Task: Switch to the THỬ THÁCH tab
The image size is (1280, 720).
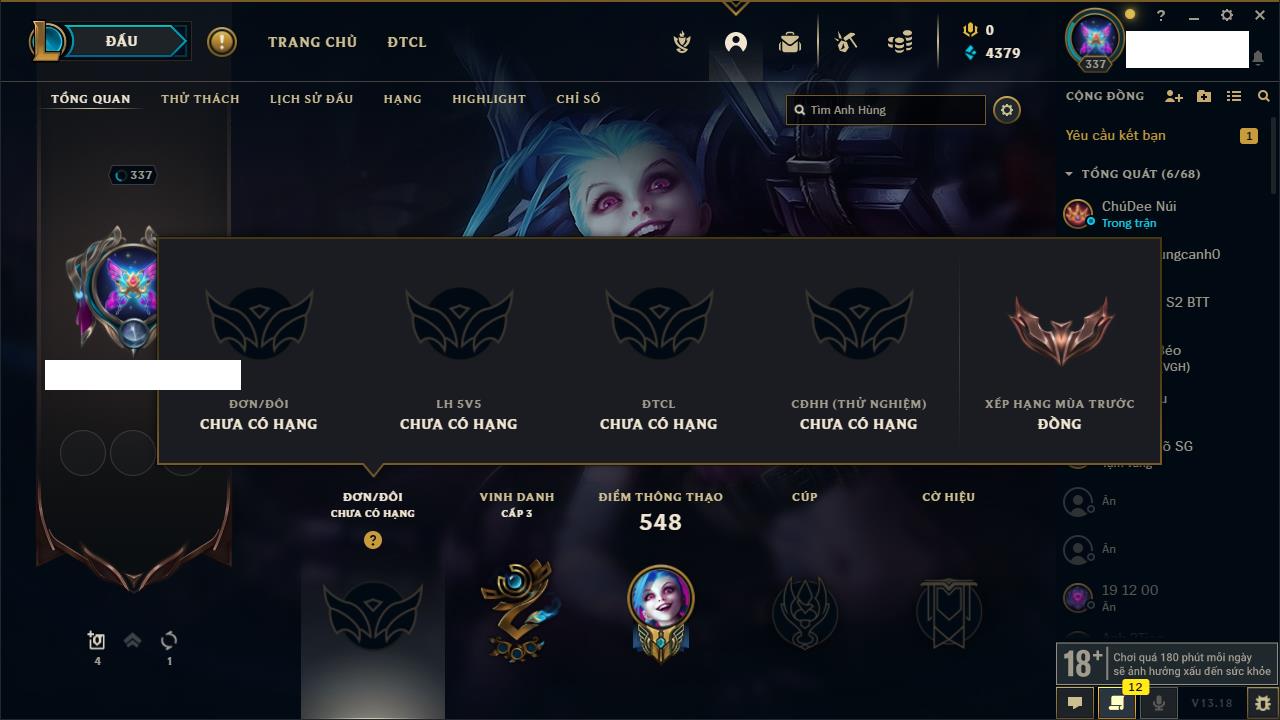Action: tap(200, 99)
